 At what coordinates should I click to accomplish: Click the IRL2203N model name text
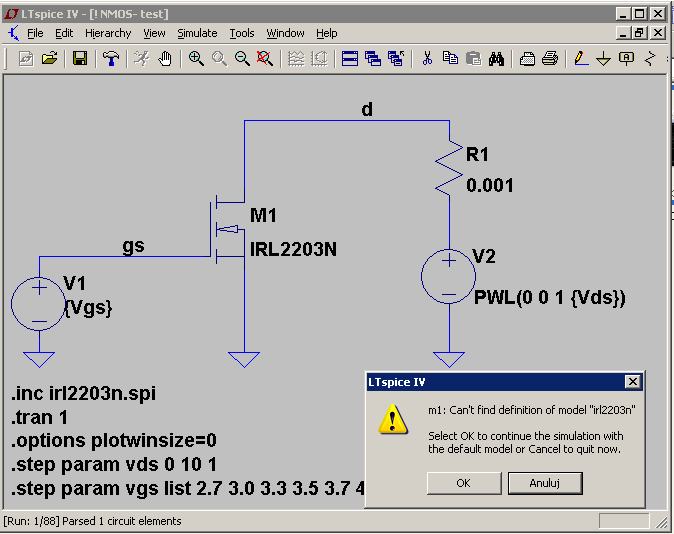(x=294, y=249)
